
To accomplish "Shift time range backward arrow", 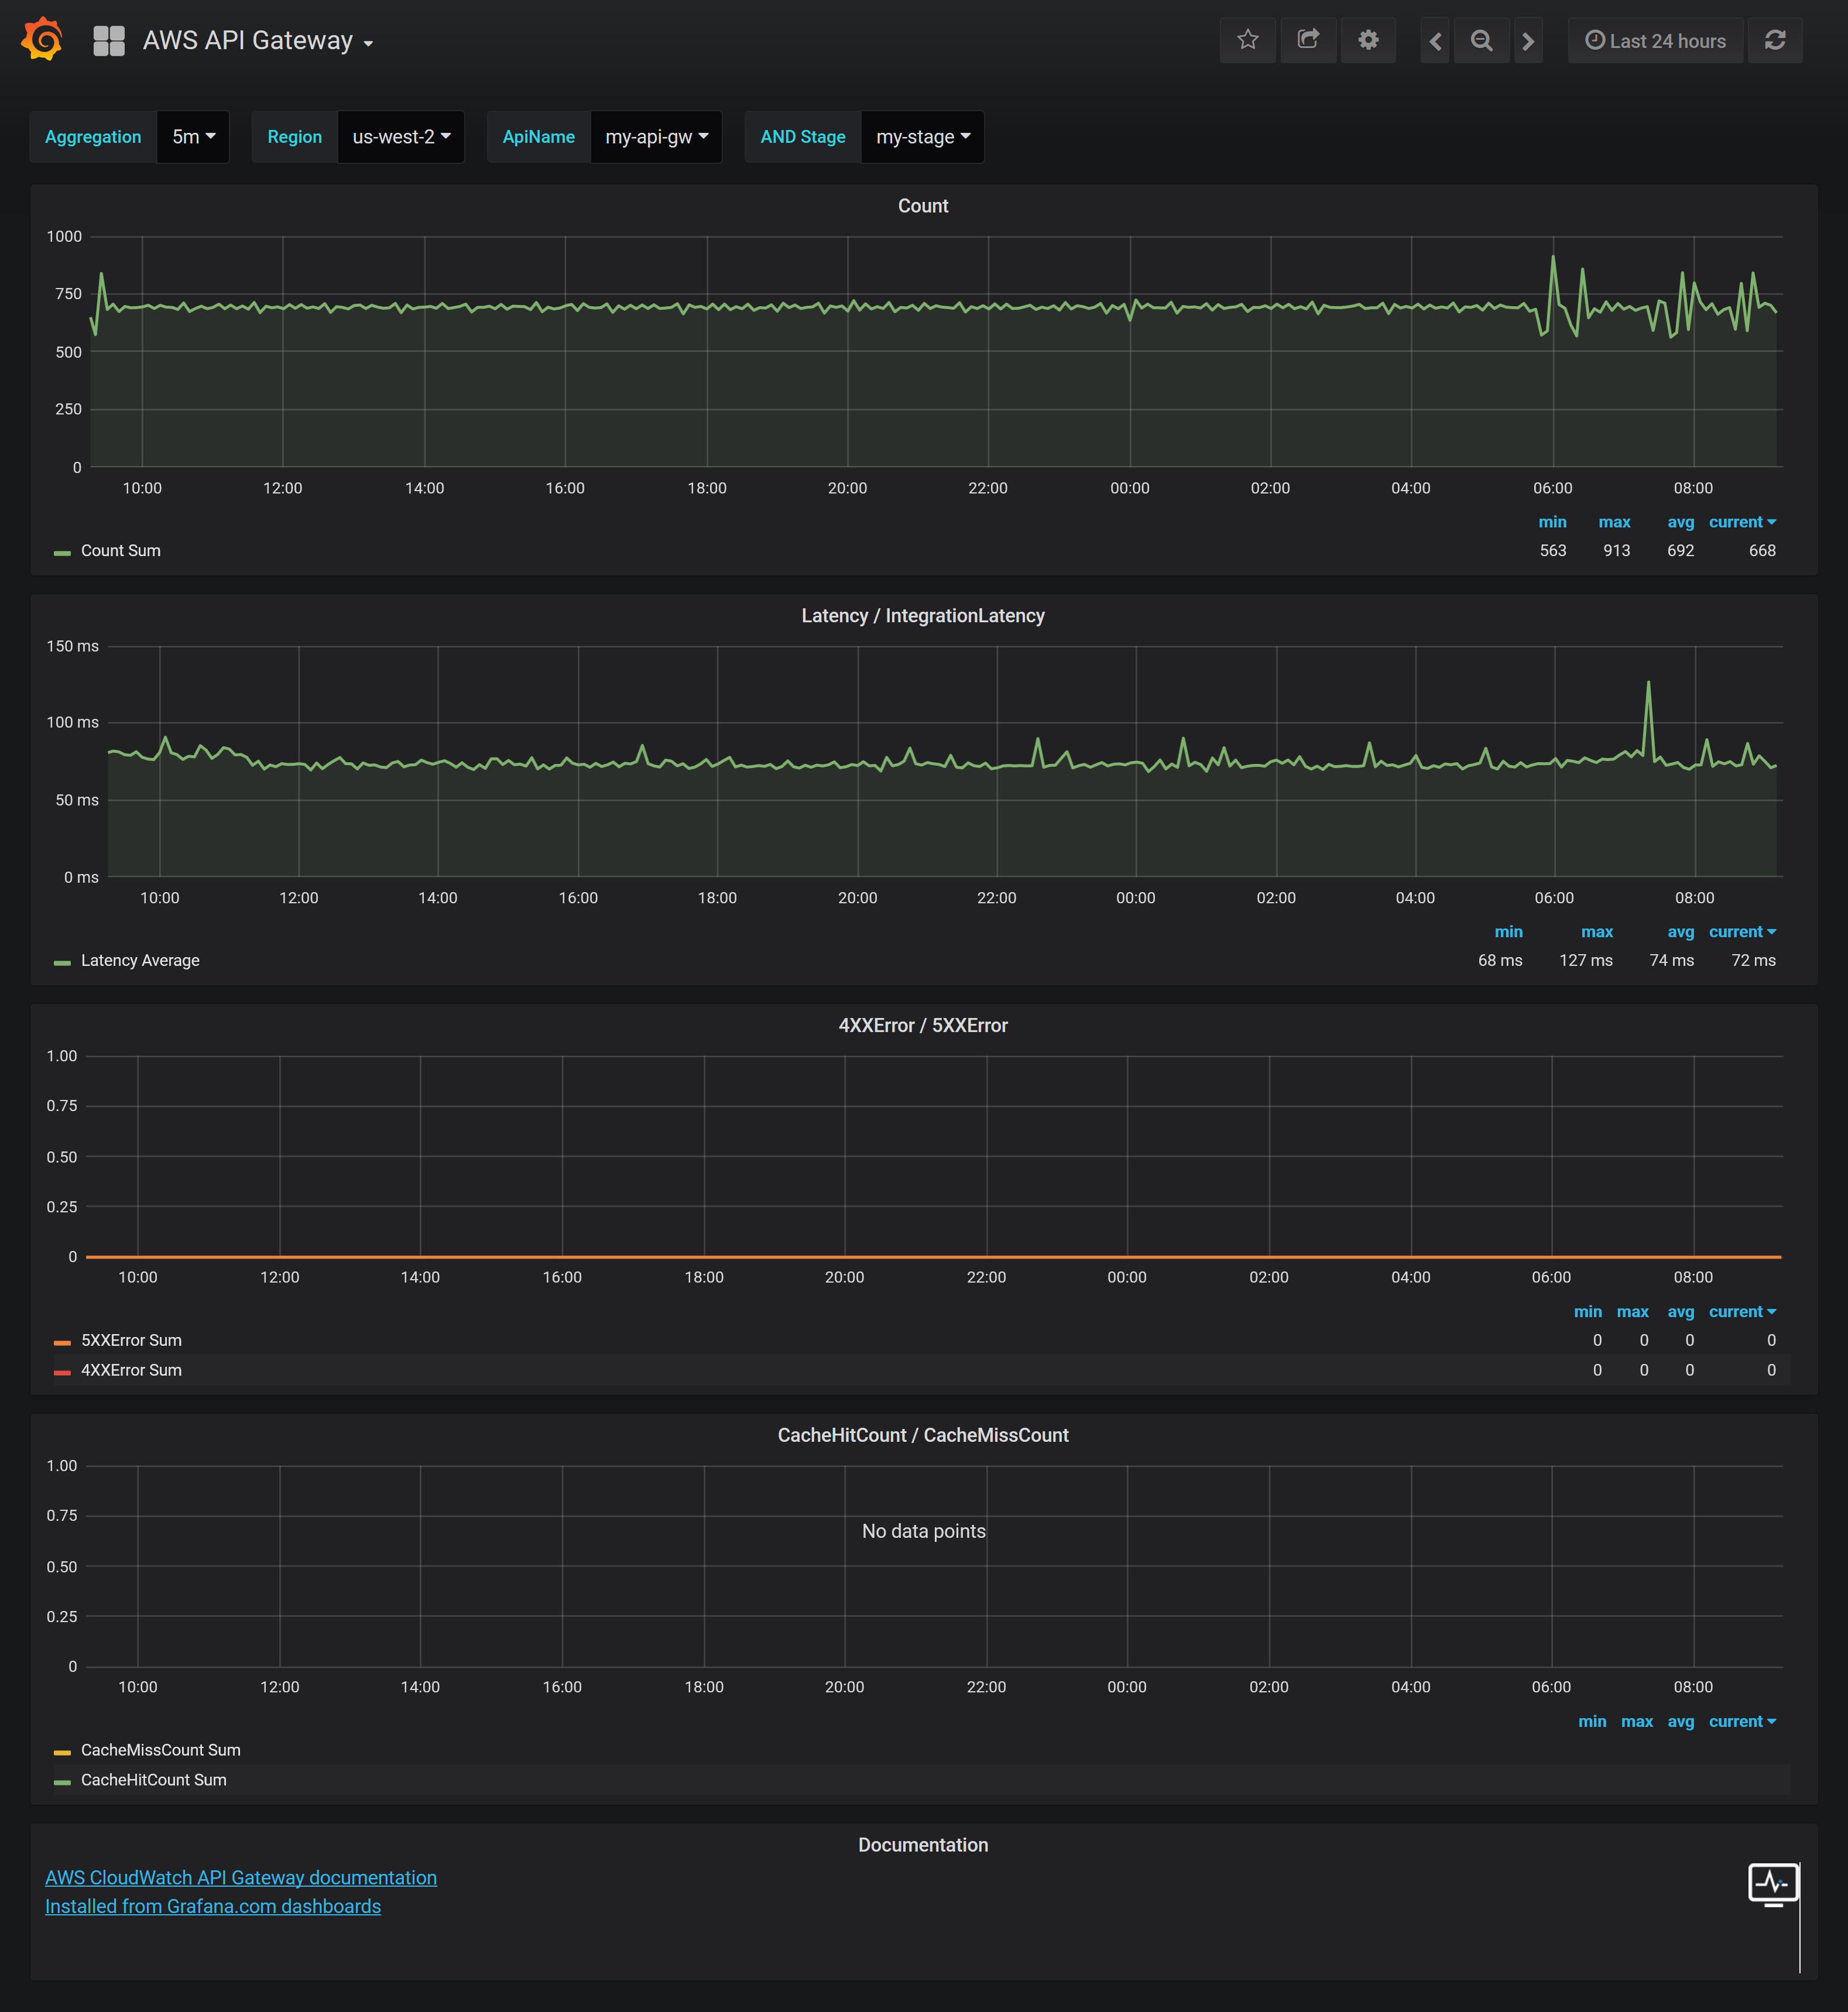I will [1435, 41].
